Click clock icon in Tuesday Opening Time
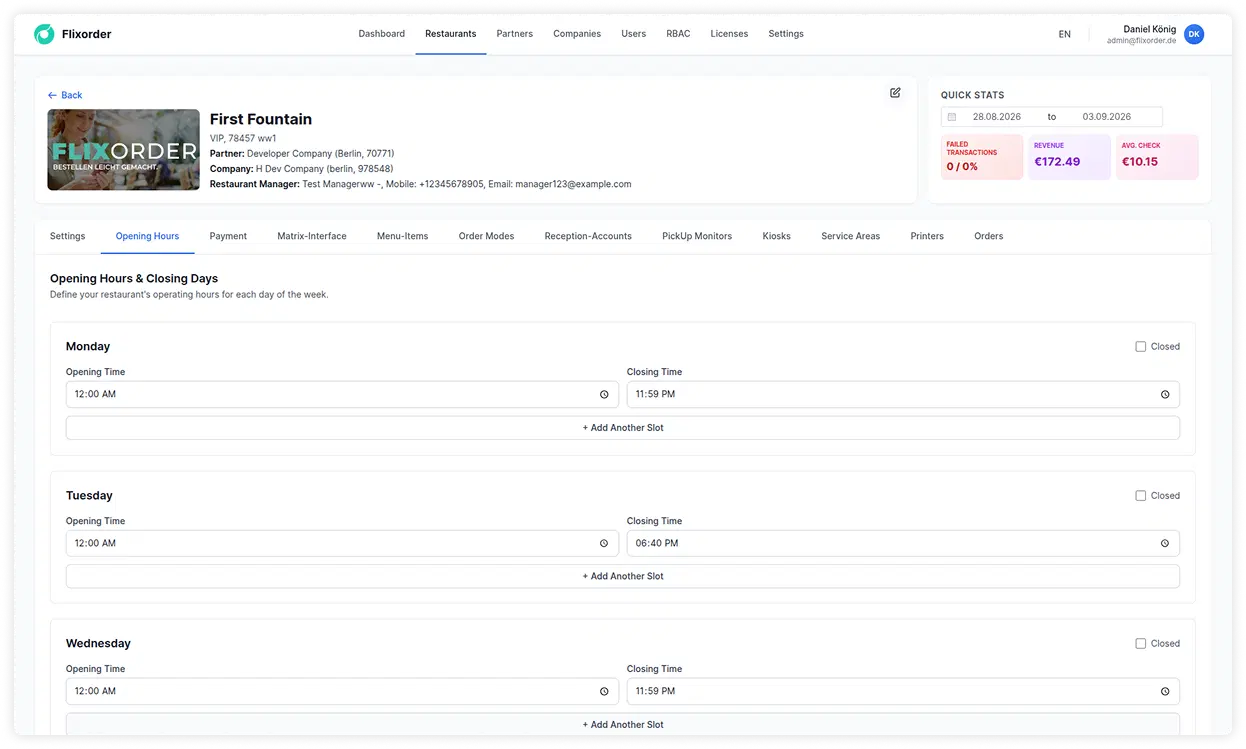 (604, 544)
